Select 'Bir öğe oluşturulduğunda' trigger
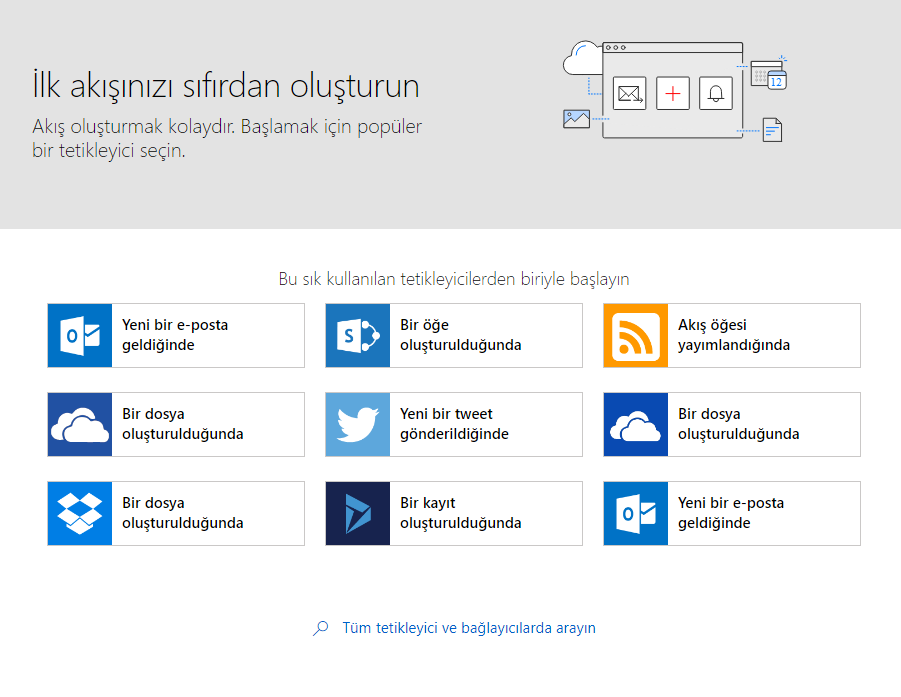Screen dimensions: 901x697 click(454, 336)
